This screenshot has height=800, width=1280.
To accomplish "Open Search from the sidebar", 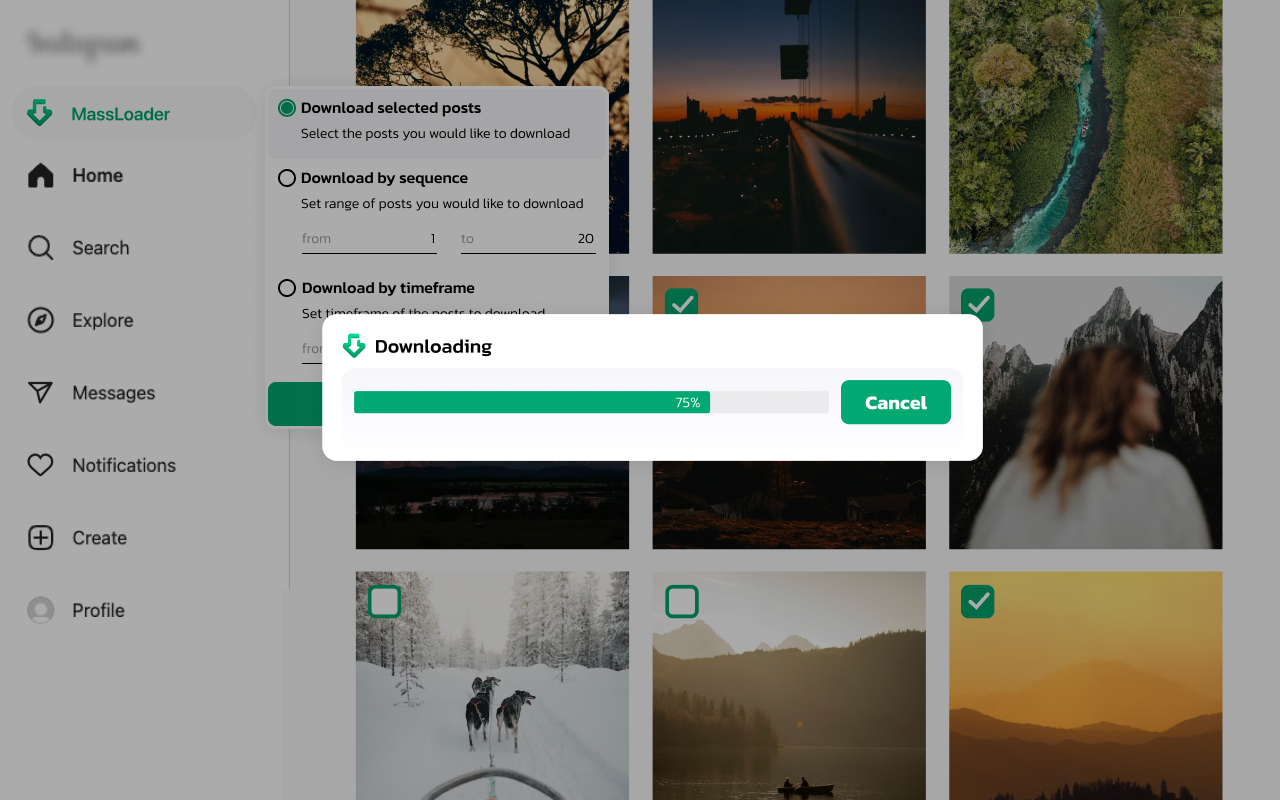I will click(x=40, y=247).
